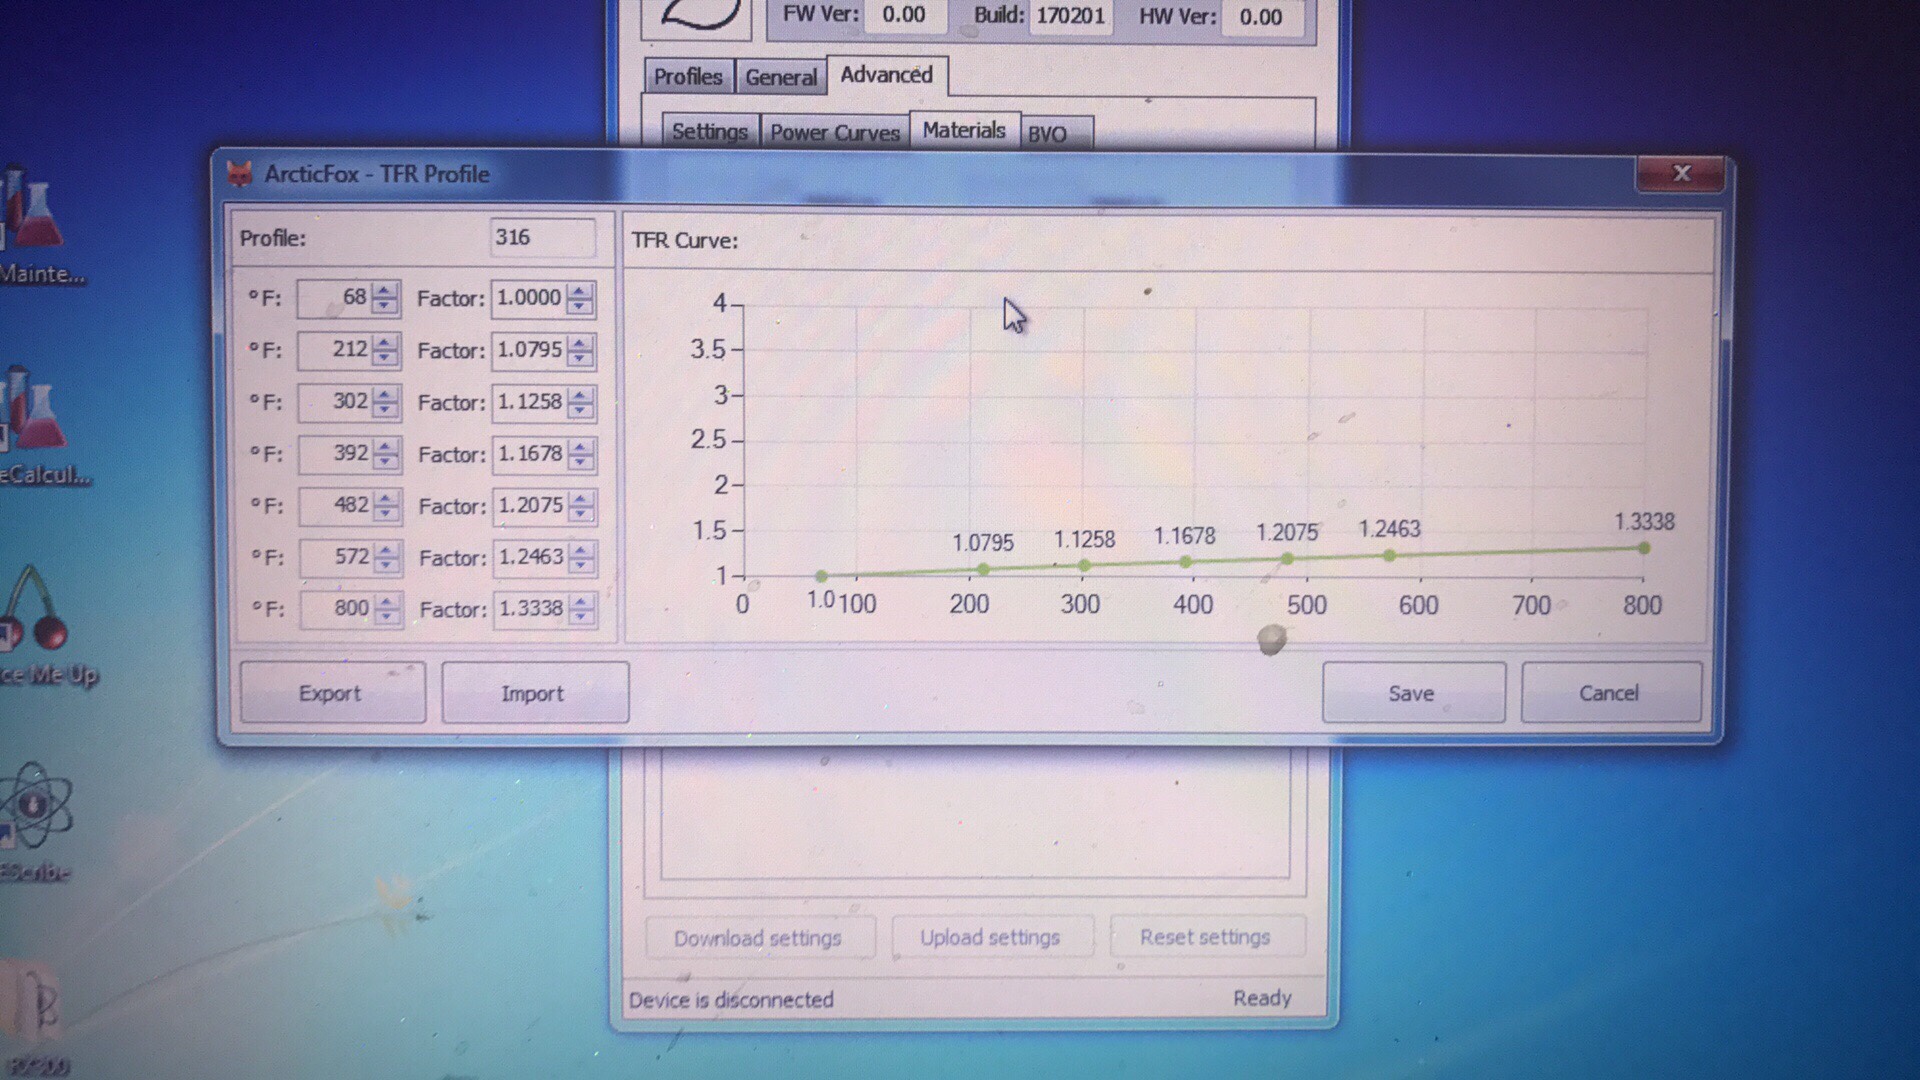Decrease the 1.2075 factor value
The image size is (1920, 1080).
tap(581, 514)
